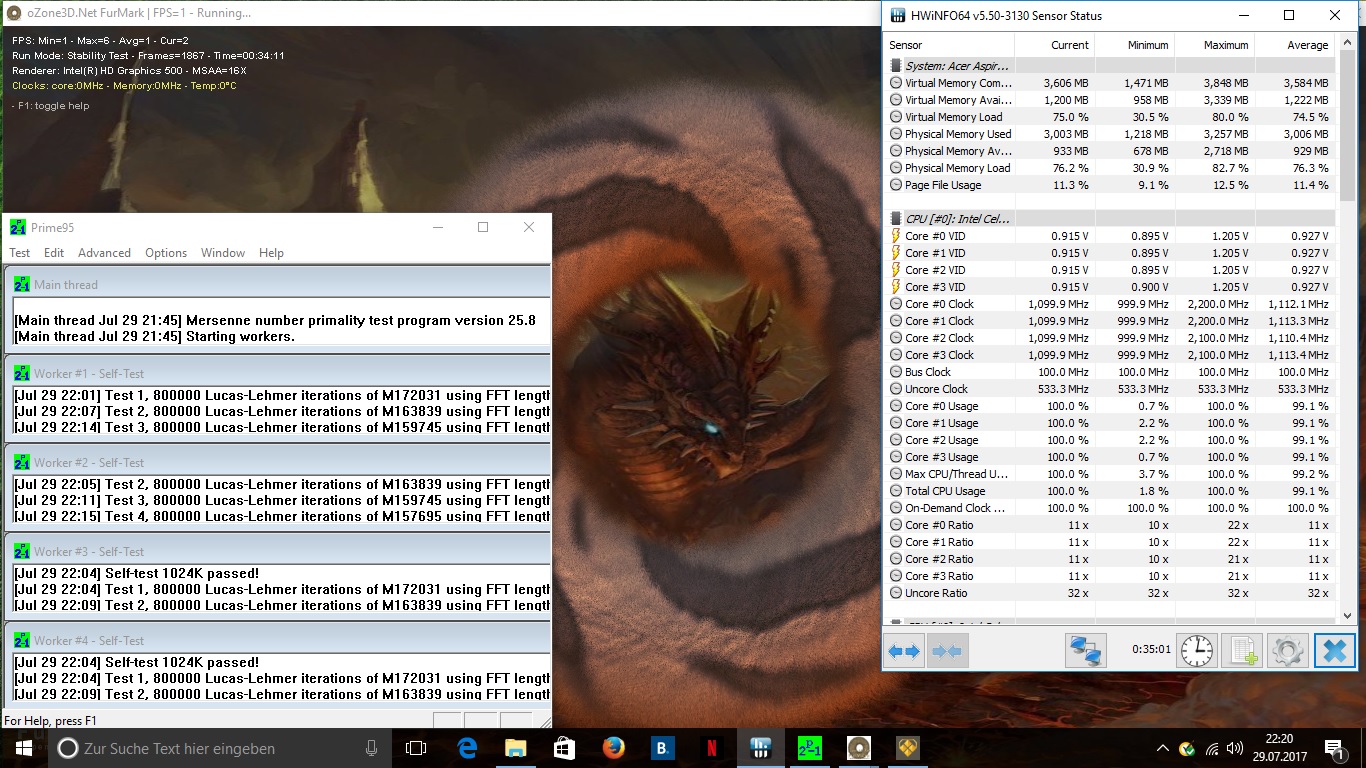Switch to Prime95 via its taskbar icon
The height and width of the screenshot is (768, 1366).
coord(809,748)
